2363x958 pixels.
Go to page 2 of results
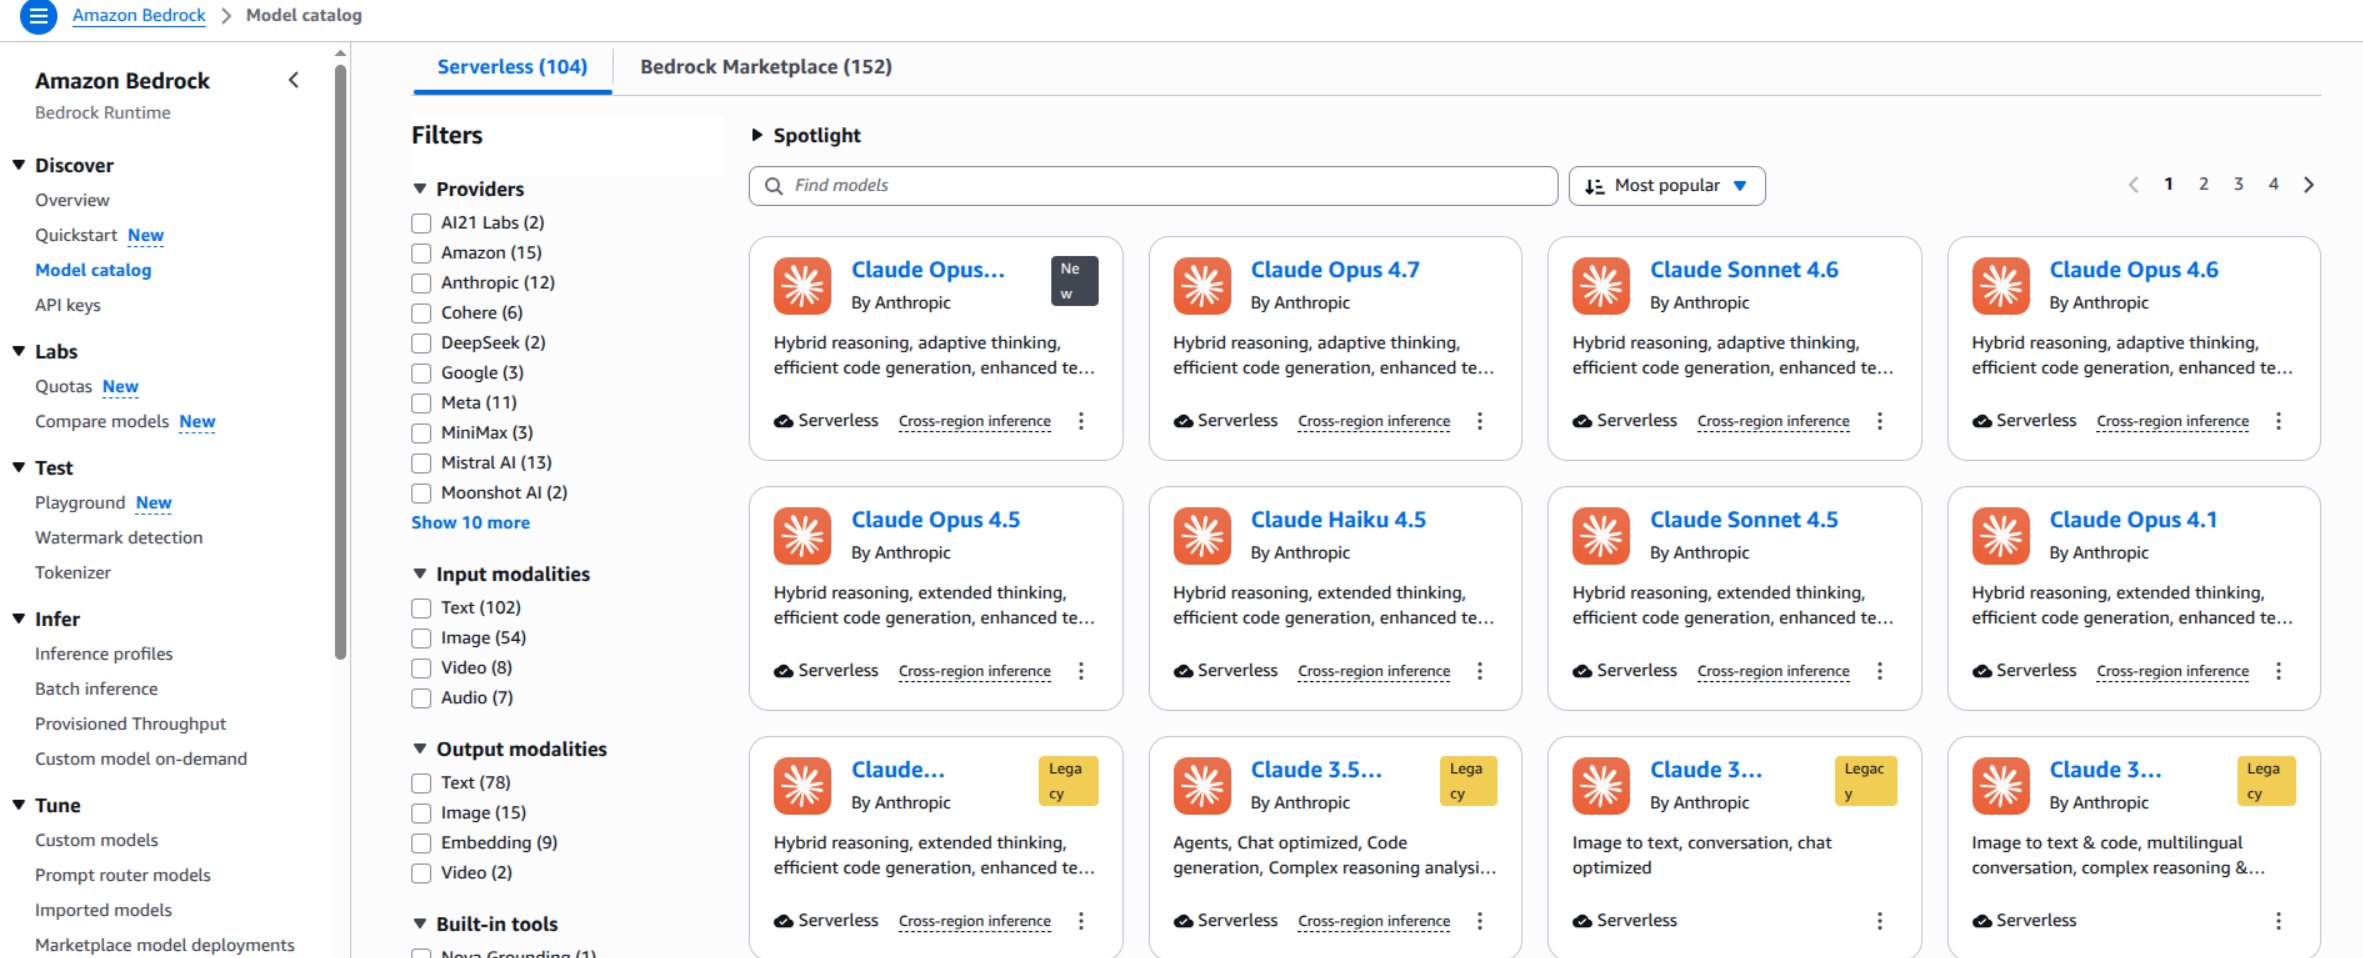(2203, 184)
